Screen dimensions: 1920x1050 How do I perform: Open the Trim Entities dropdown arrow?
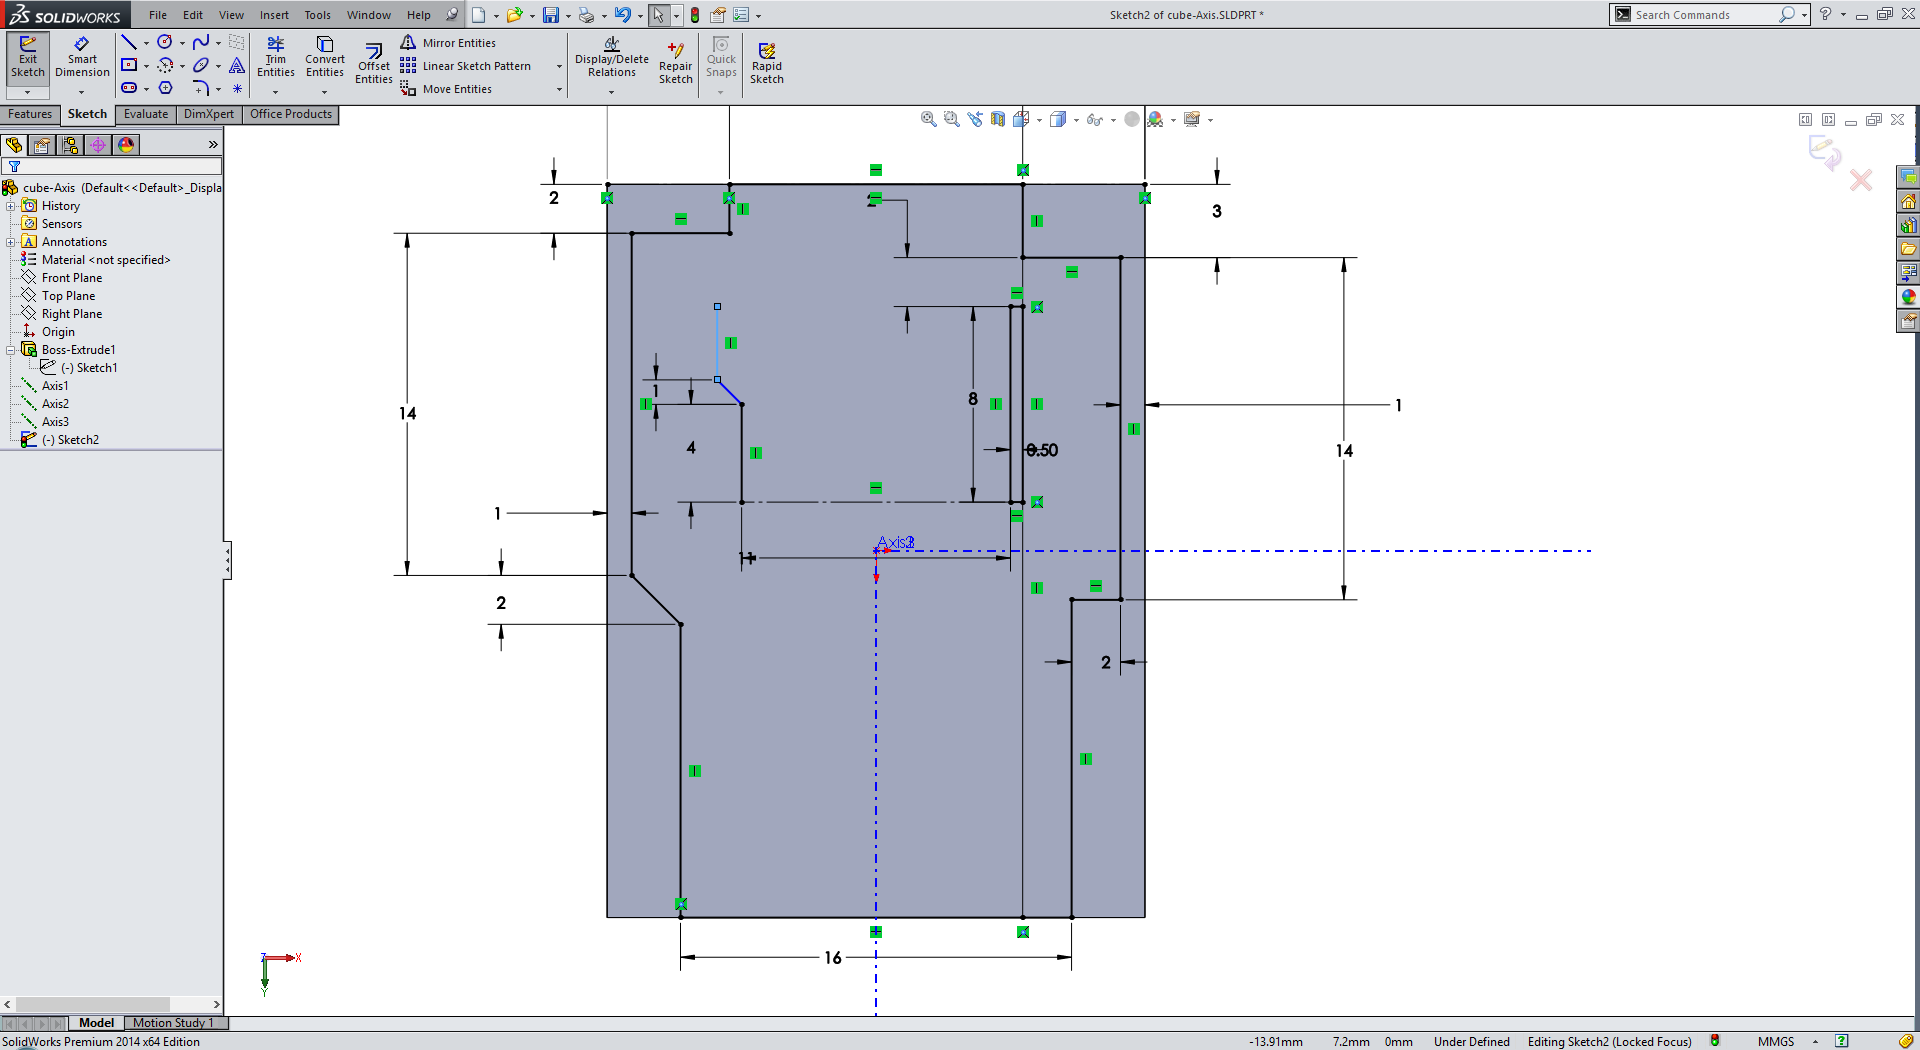[x=276, y=92]
